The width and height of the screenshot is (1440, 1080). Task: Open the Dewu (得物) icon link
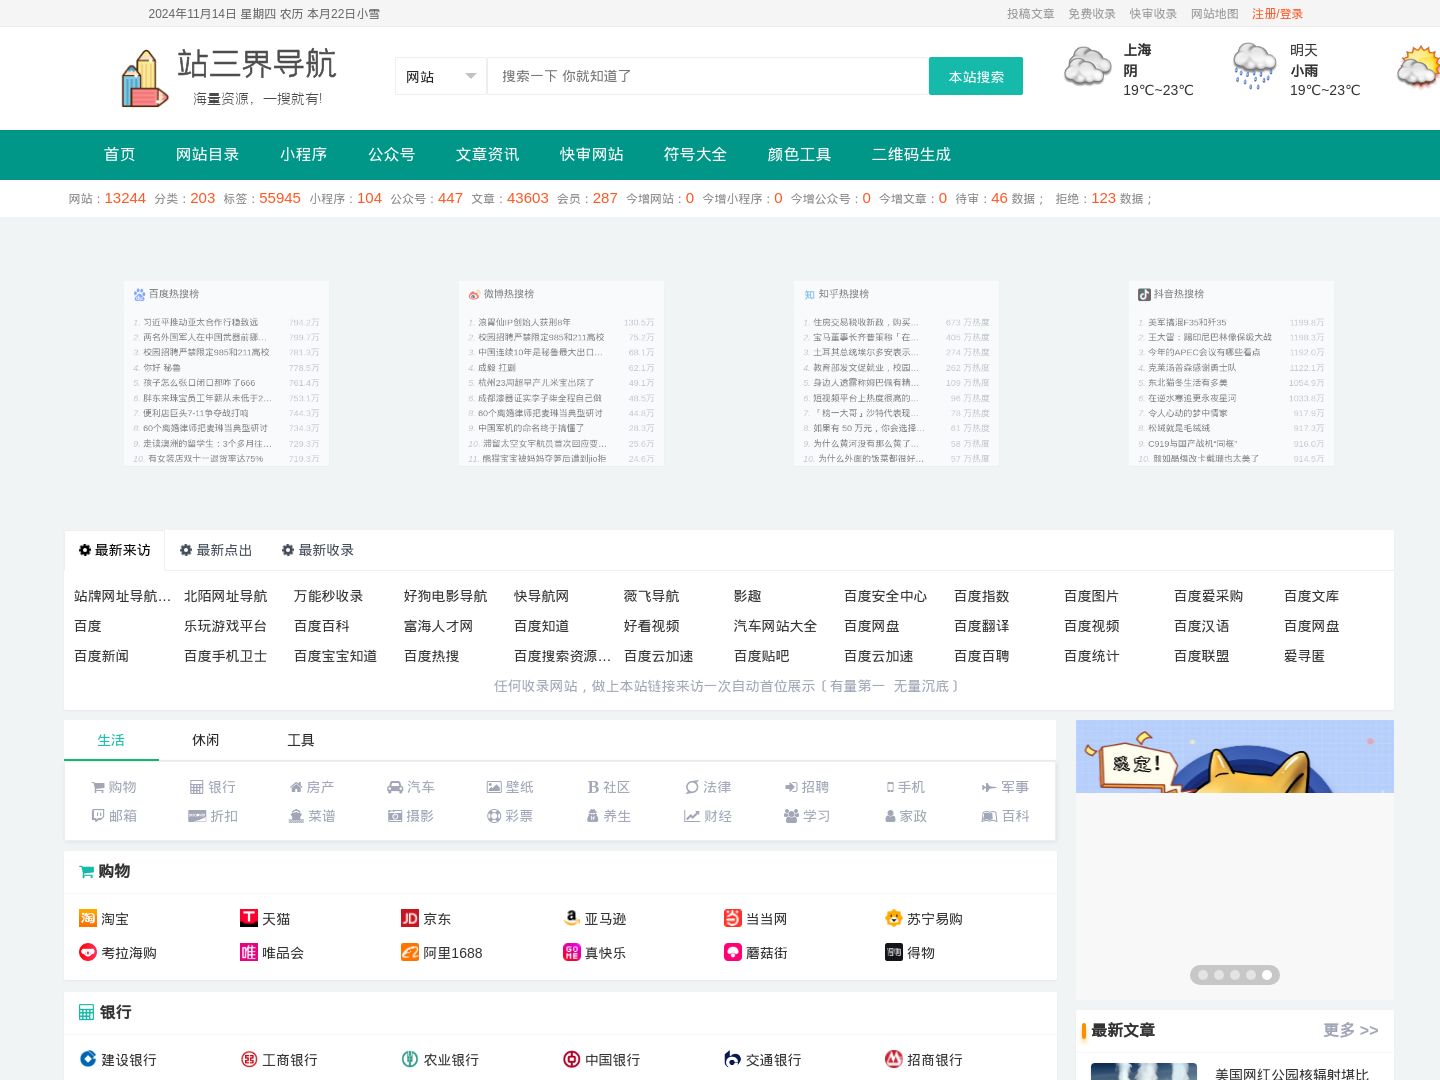894,952
